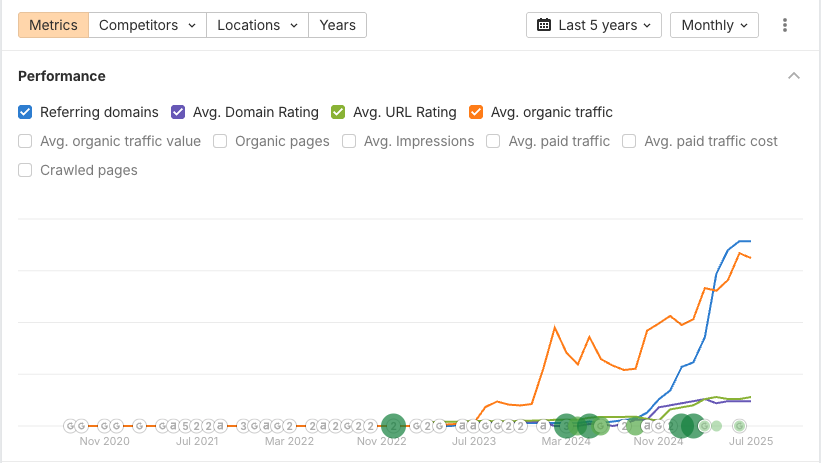Click the calendar icon in date range
The width and height of the screenshot is (821, 463).
pos(544,25)
